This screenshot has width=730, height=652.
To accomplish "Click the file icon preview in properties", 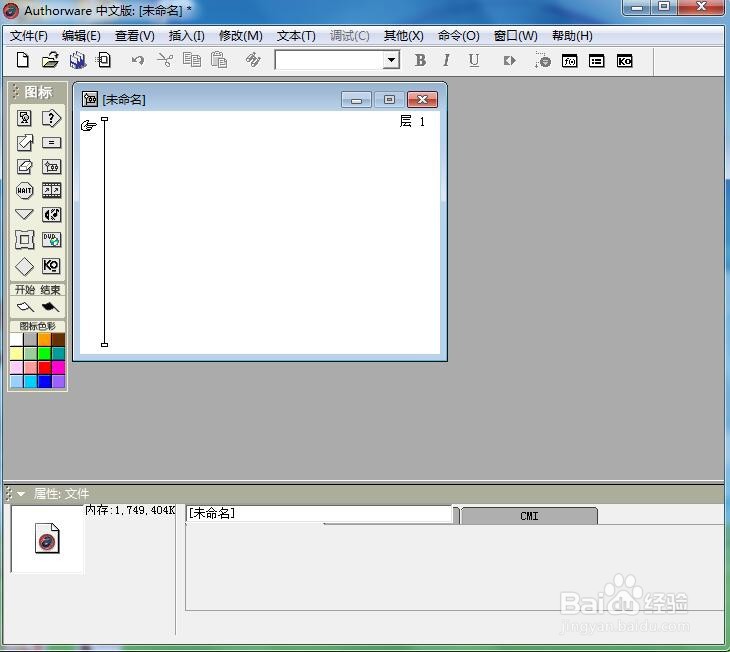I will (x=47, y=538).
